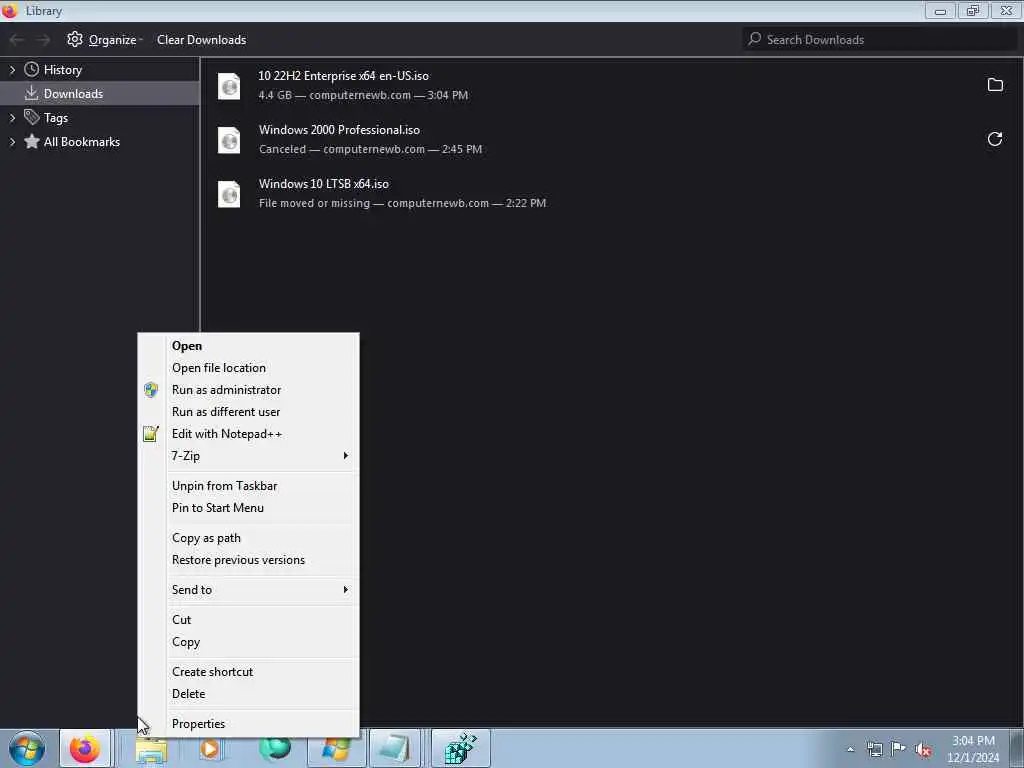
Task: Click the muted volume tray icon
Action: pos(923,750)
